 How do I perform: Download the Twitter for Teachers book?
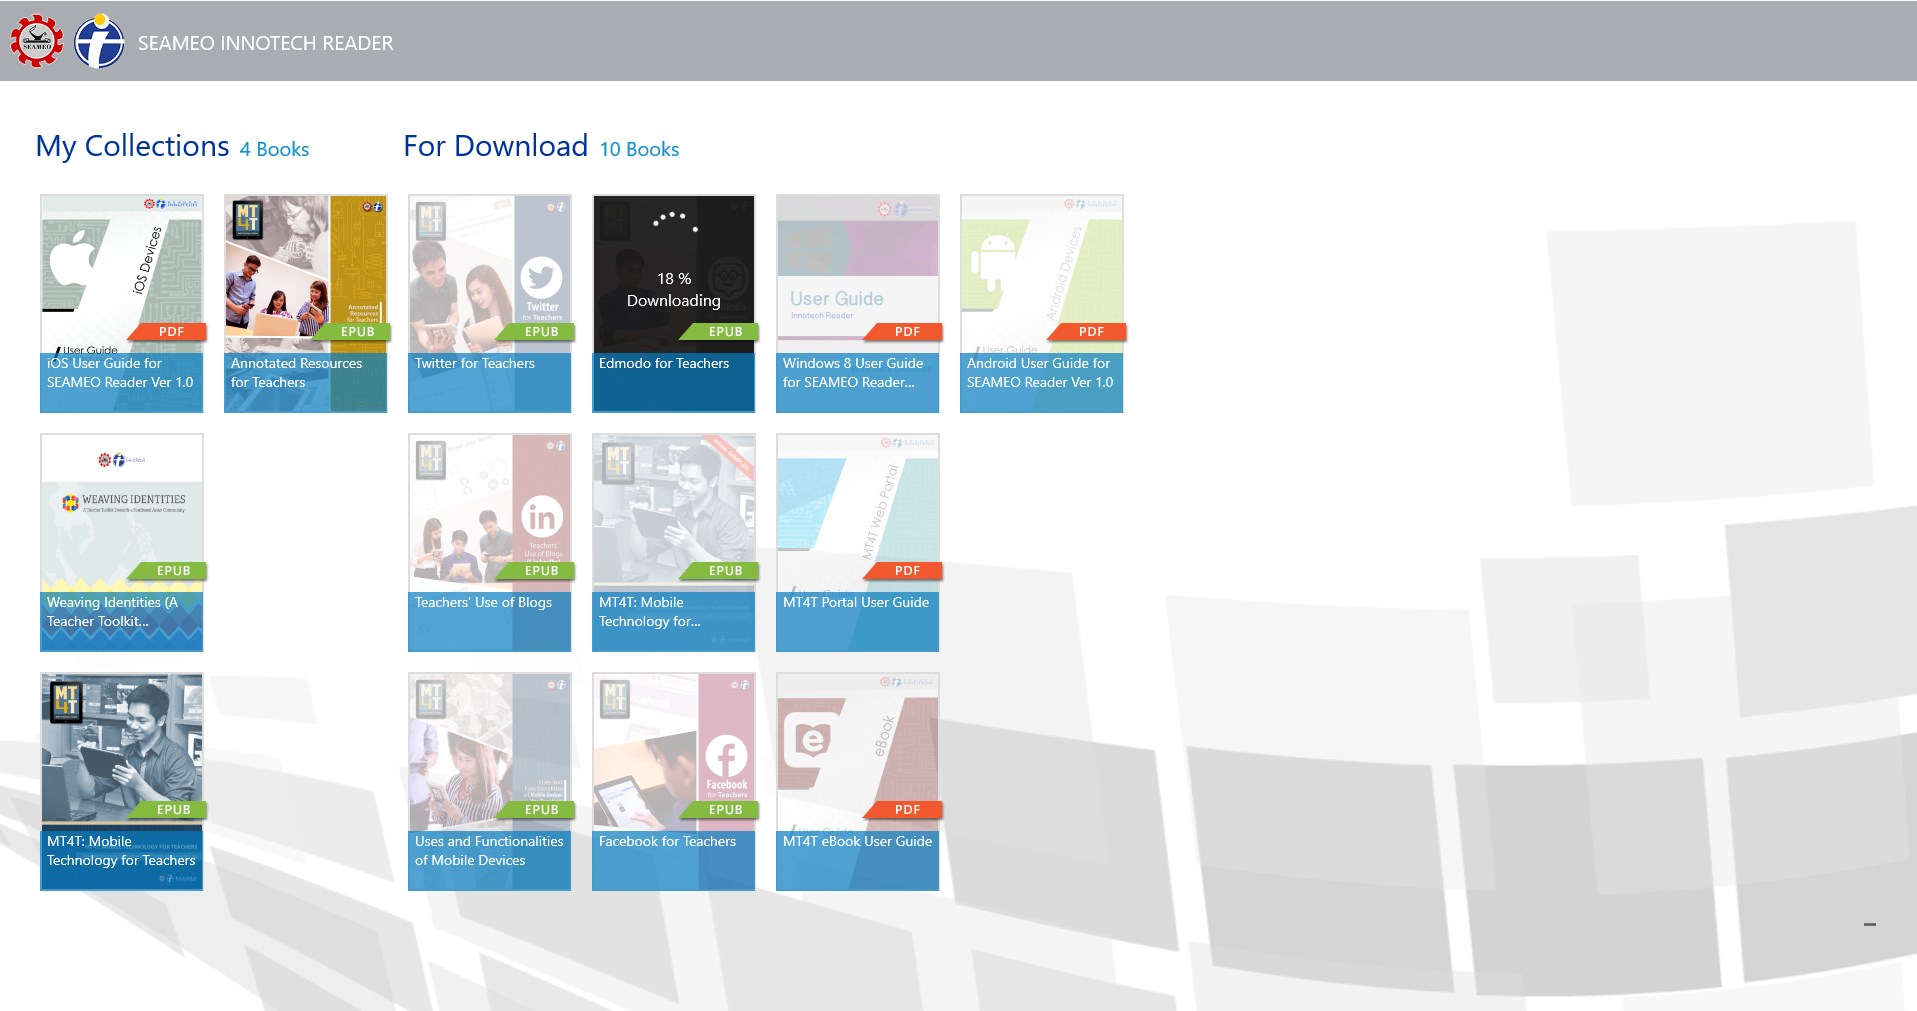490,303
